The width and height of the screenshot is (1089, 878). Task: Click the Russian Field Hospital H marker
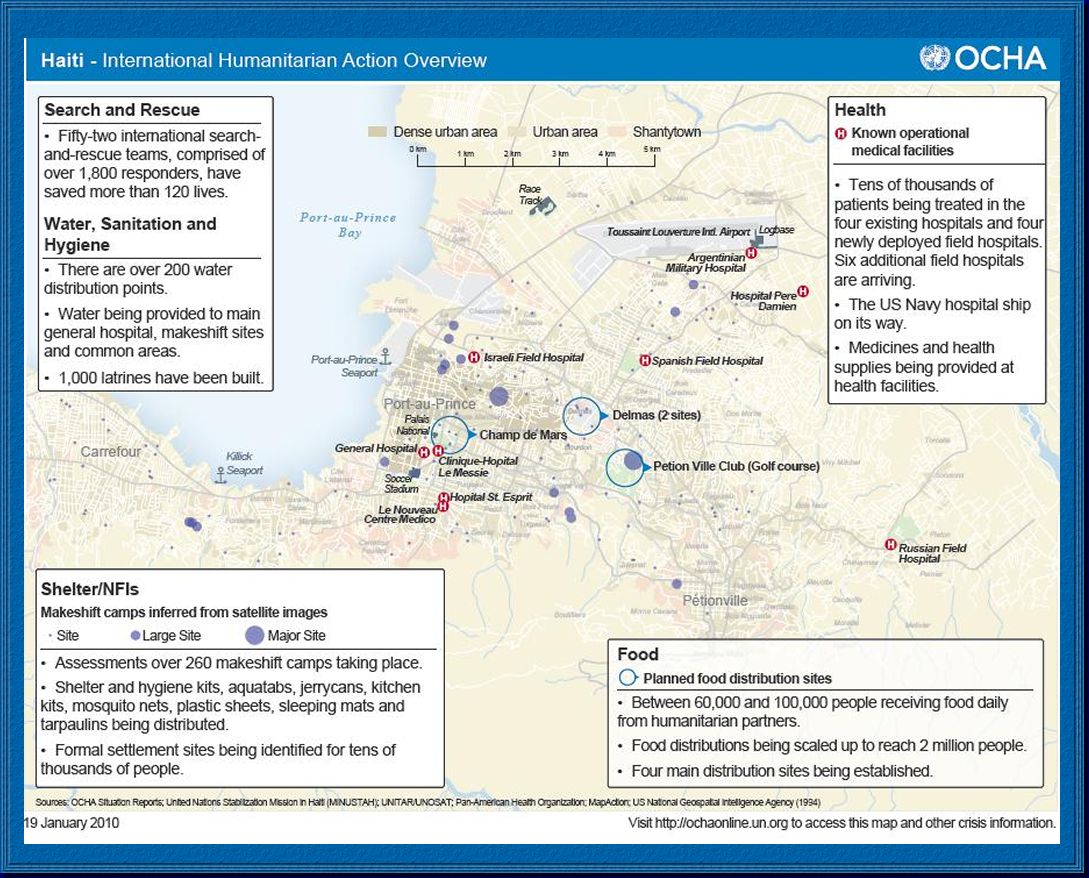click(x=890, y=545)
